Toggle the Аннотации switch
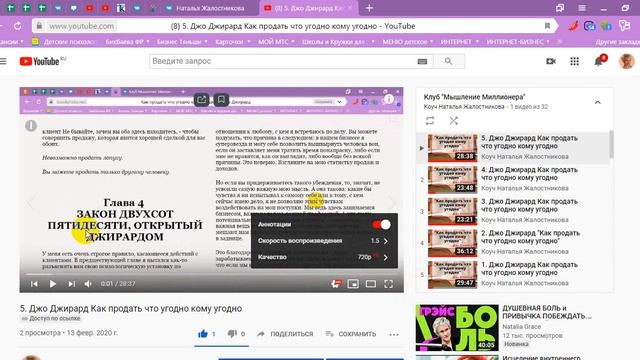 point(381,224)
